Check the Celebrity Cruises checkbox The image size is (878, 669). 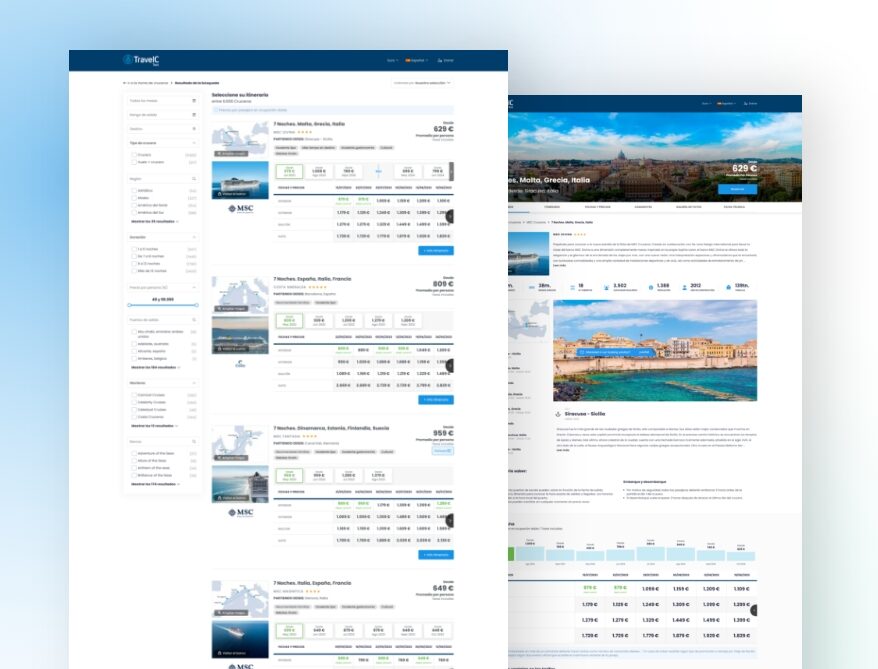point(134,403)
